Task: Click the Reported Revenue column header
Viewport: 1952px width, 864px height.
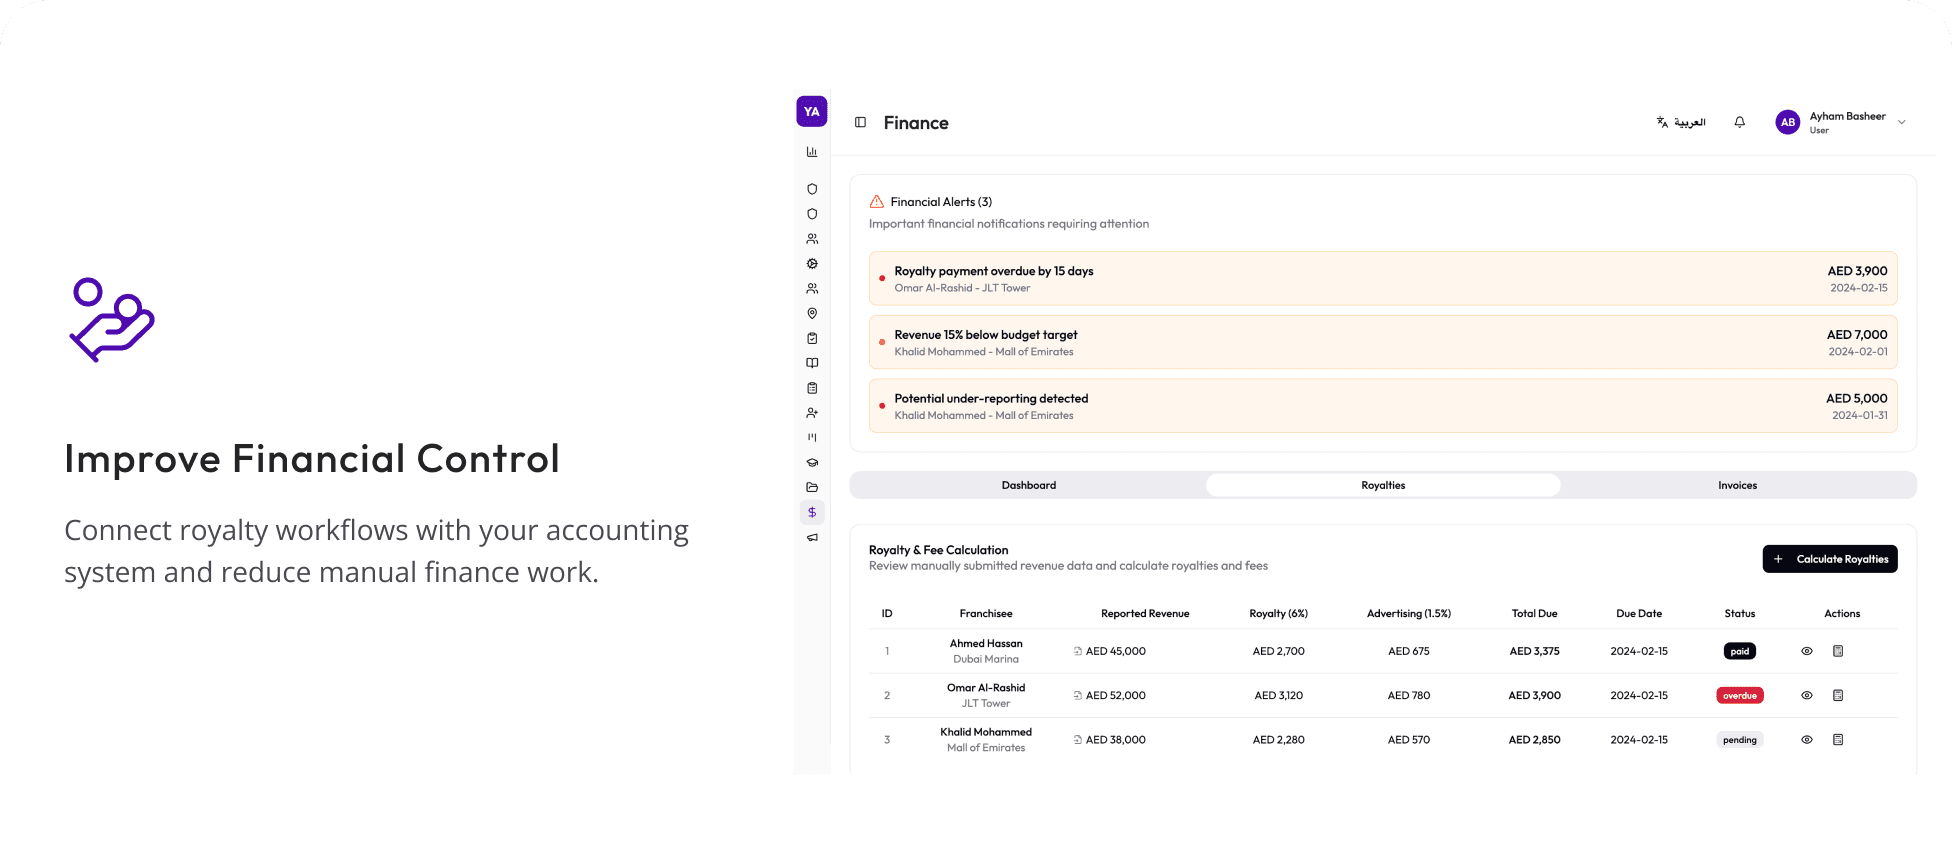Action: pyautogui.click(x=1145, y=614)
